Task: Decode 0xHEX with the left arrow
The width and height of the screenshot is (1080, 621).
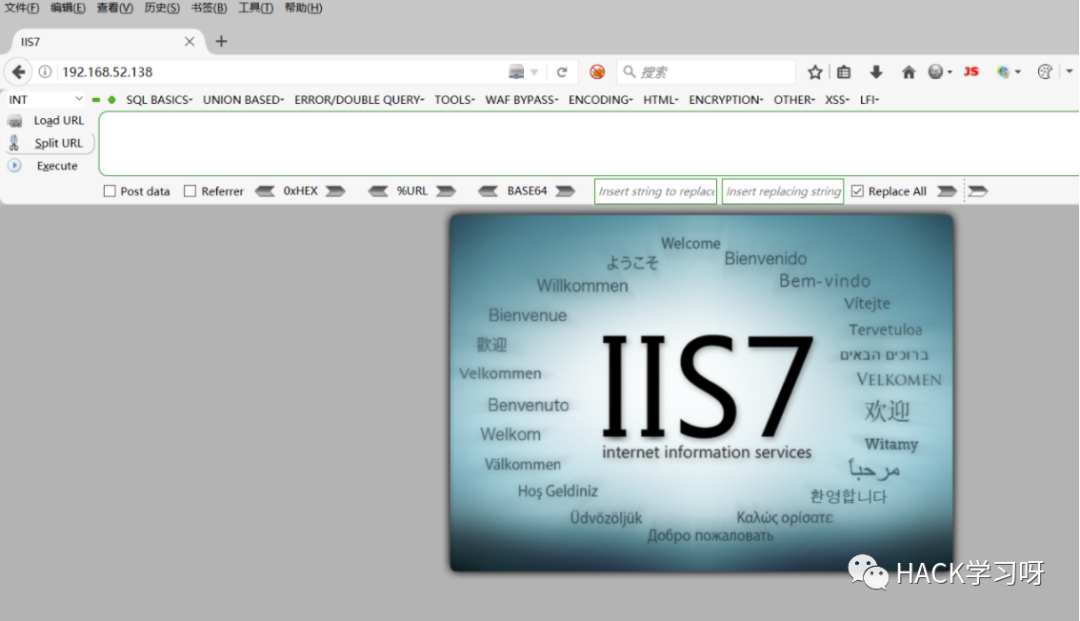Action: click(265, 191)
